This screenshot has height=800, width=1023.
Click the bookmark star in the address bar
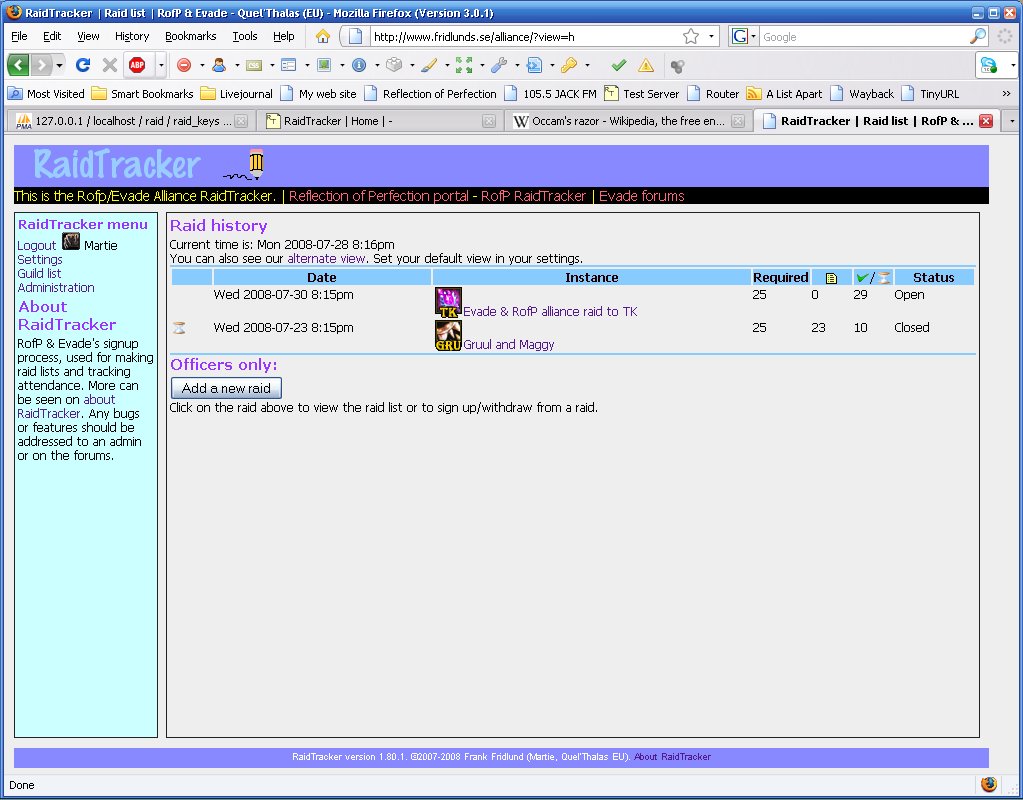tap(691, 36)
